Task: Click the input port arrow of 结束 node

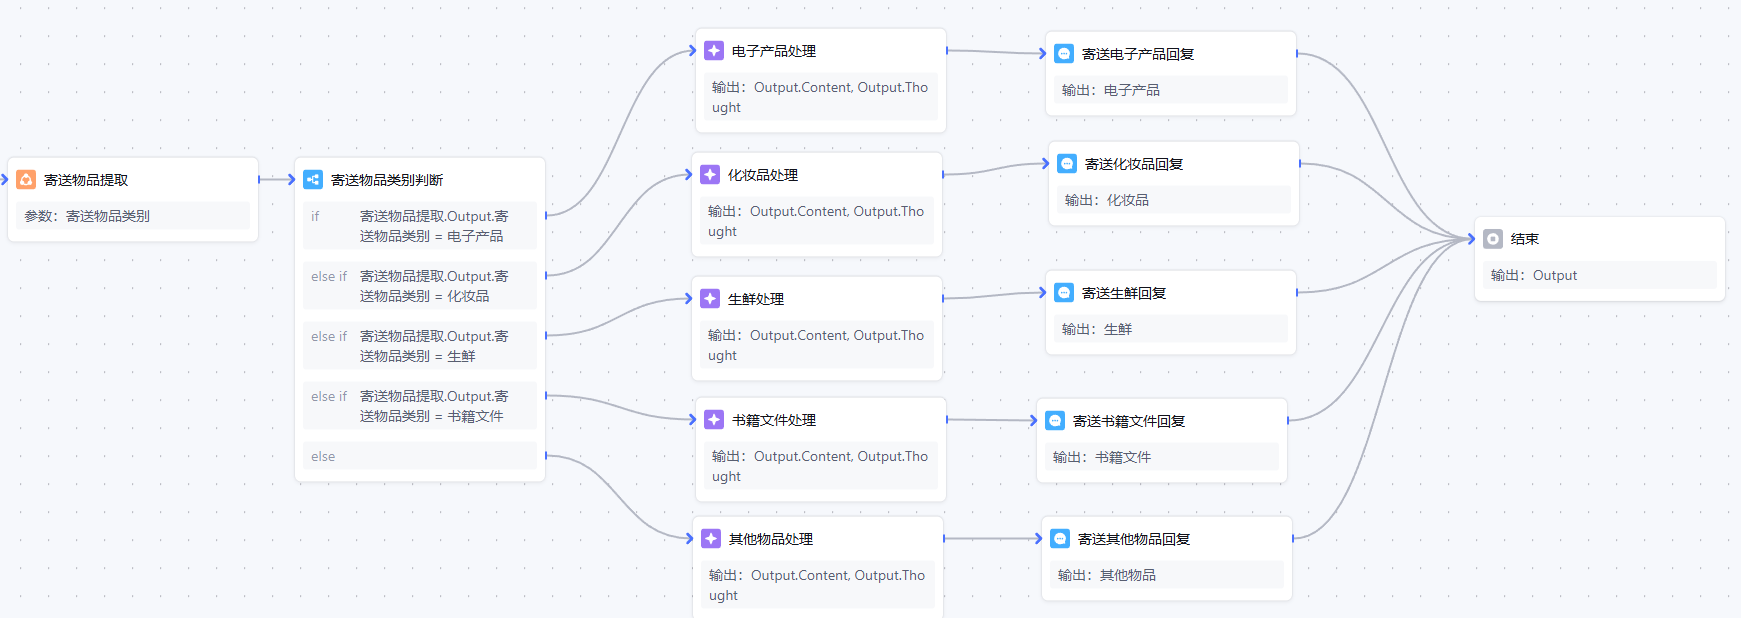Action: 1471,239
